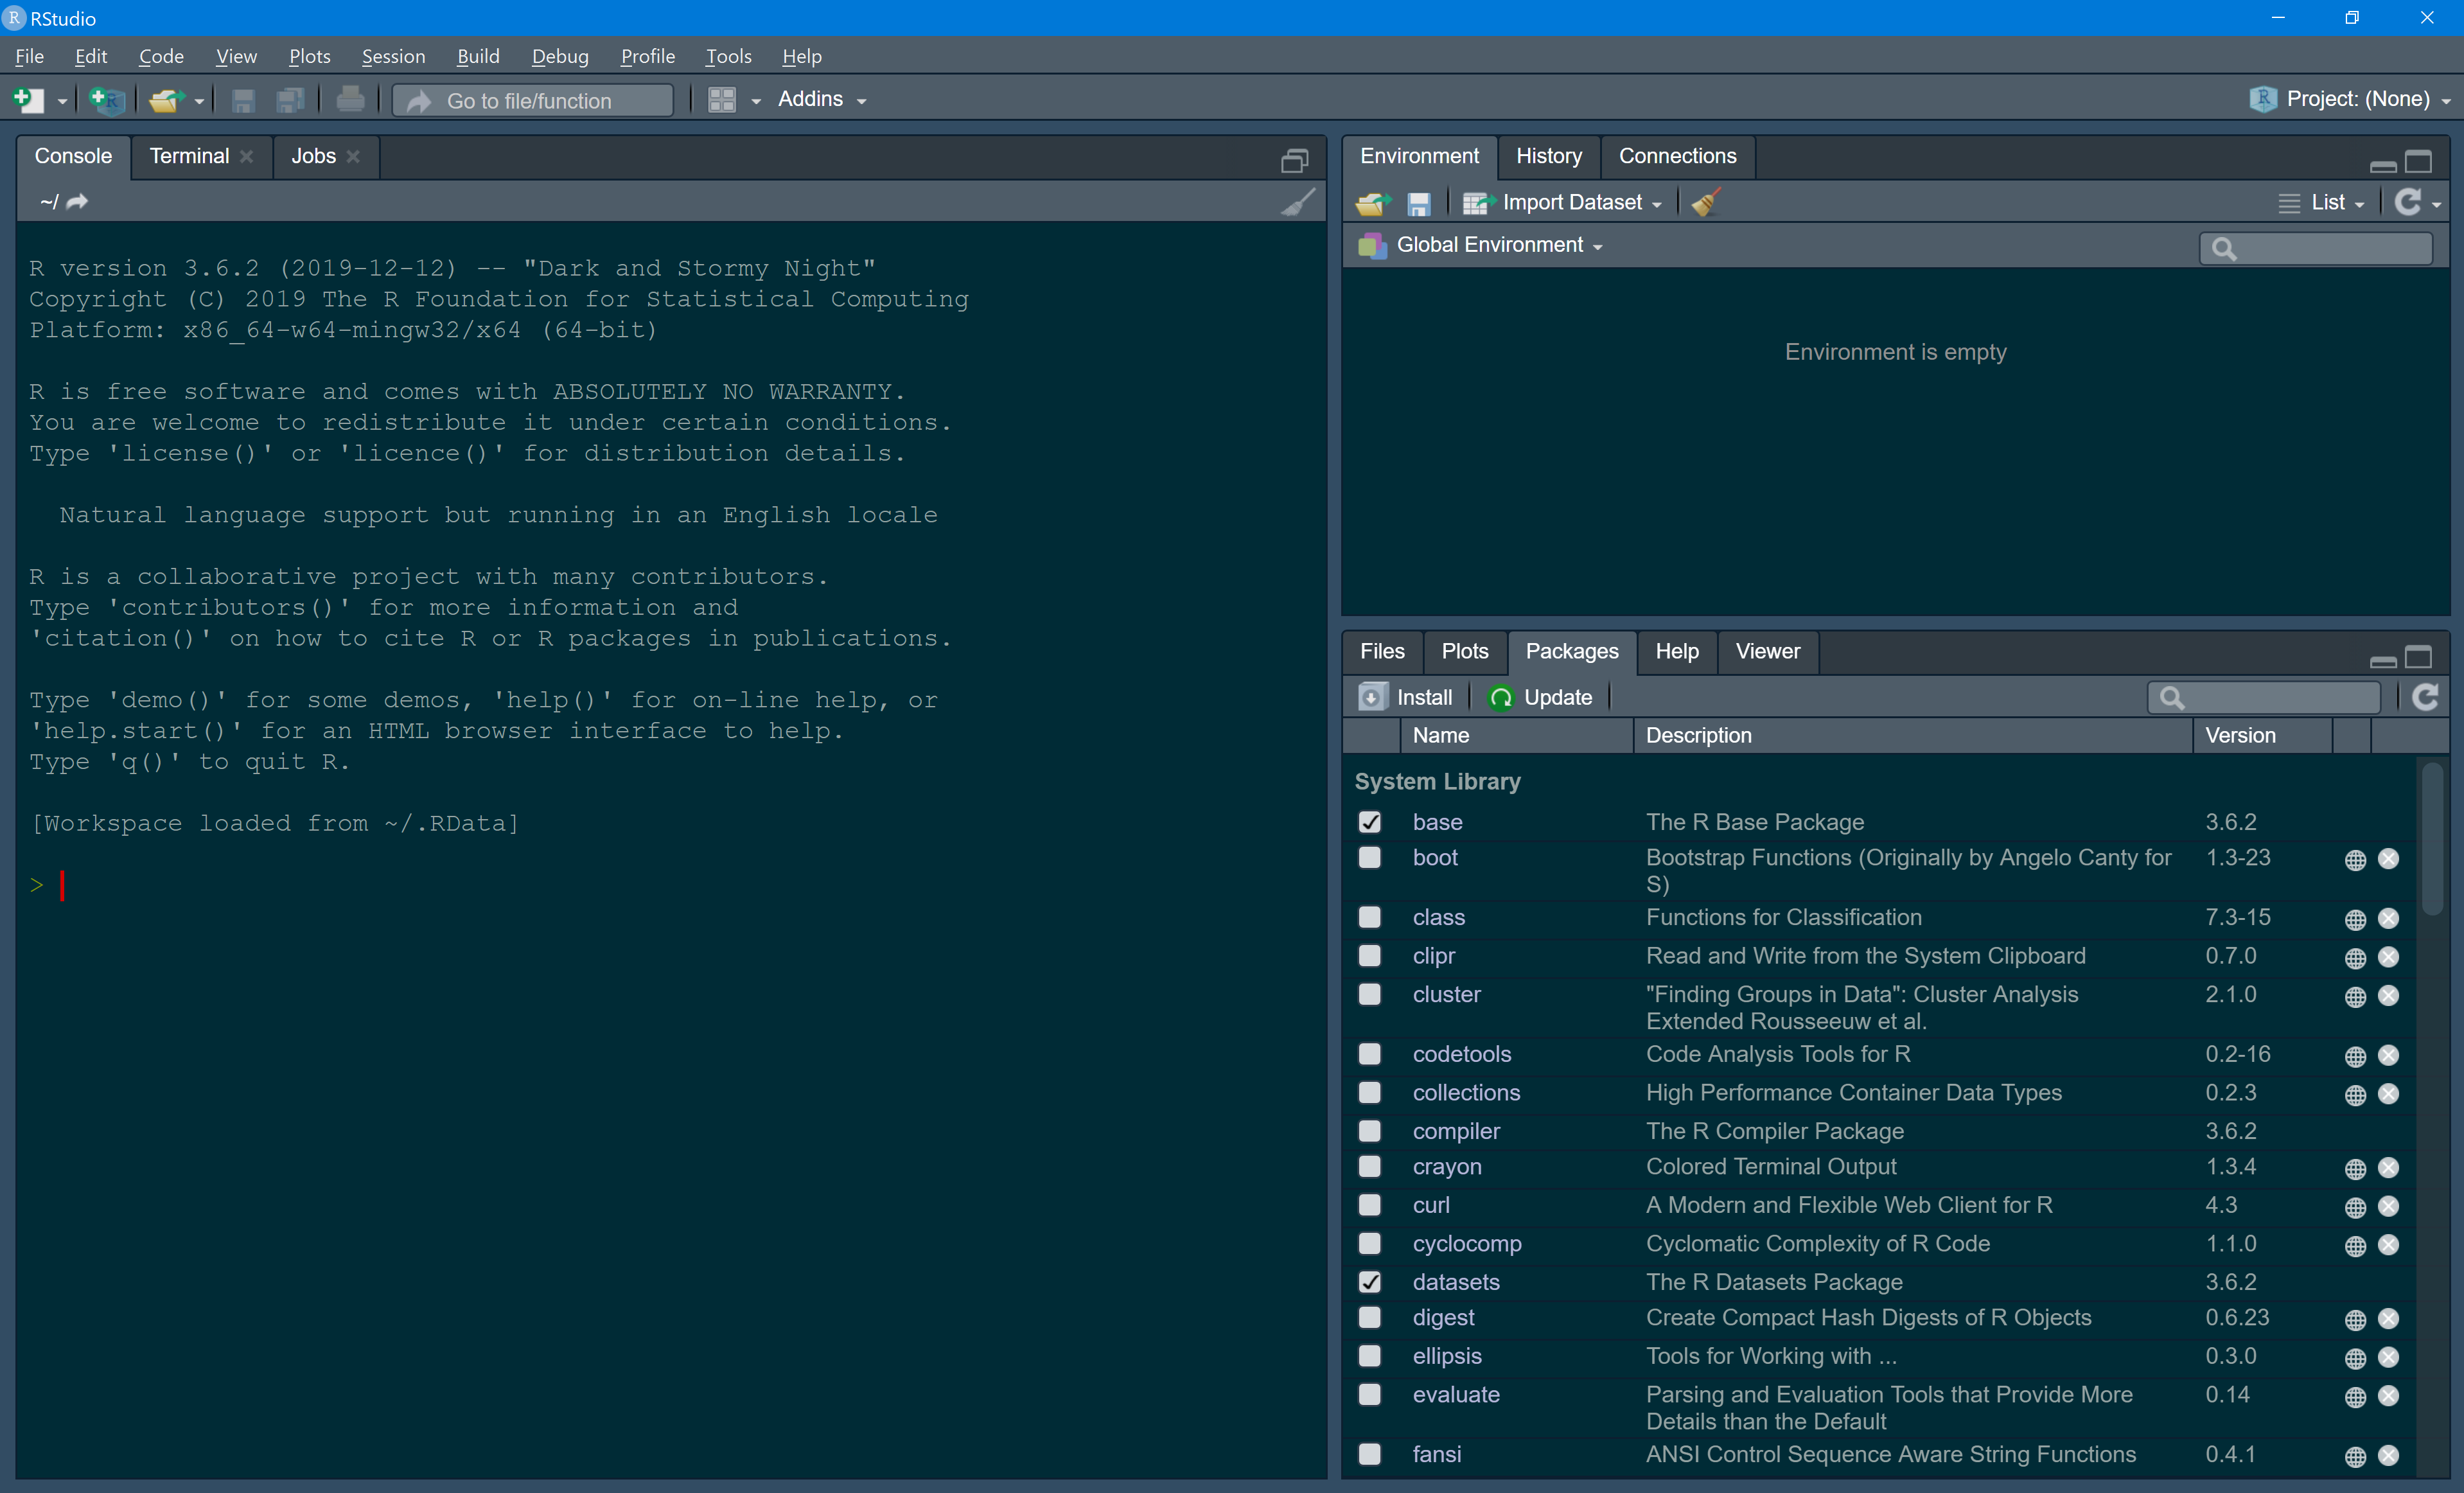Click the New File icon in toolbar
Screen dimensions: 2464x1493
[28, 100]
